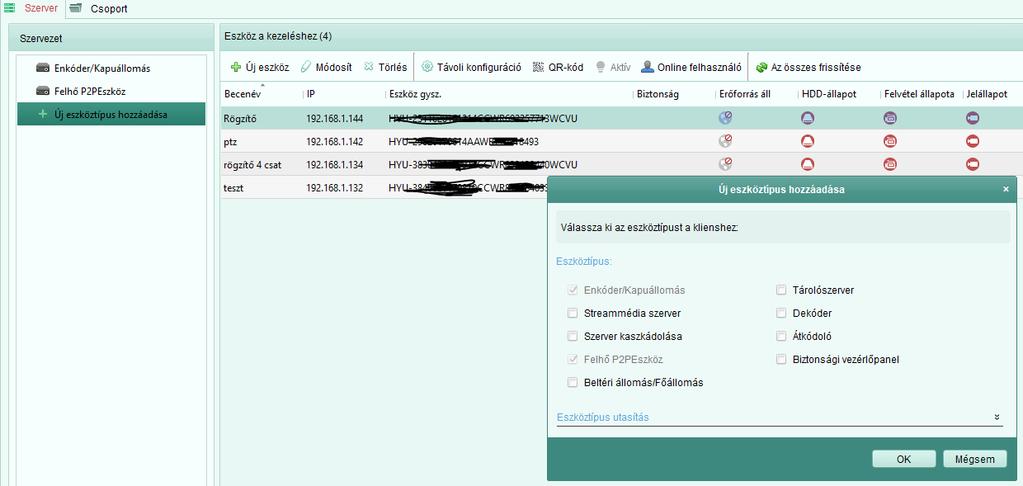Select Felhő P2PEszköz in the tree
The height and width of the screenshot is (486, 1023).
coord(90,91)
